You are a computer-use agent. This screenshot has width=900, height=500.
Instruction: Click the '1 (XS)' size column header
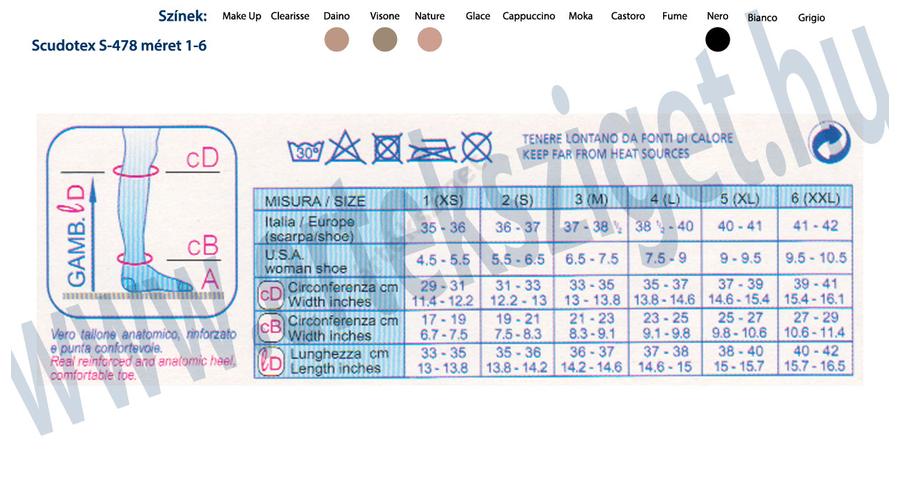443,200
